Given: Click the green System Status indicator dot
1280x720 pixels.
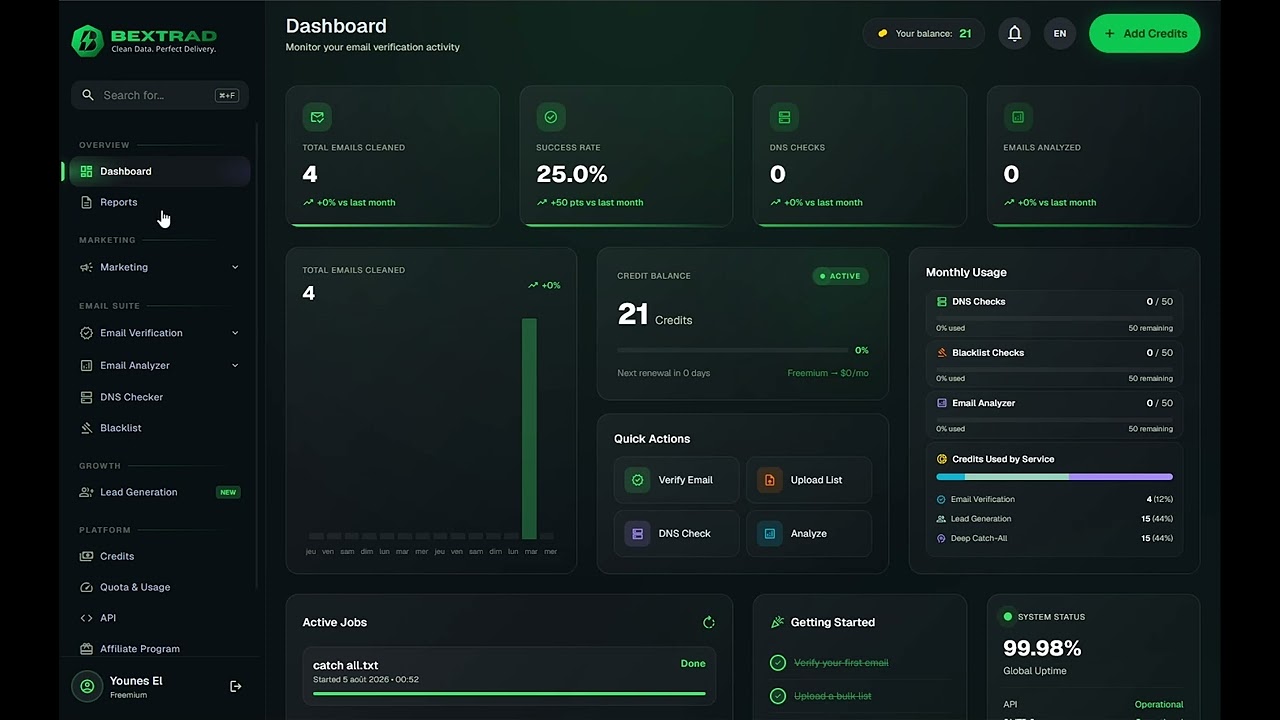Looking at the screenshot, I should point(1008,617).
